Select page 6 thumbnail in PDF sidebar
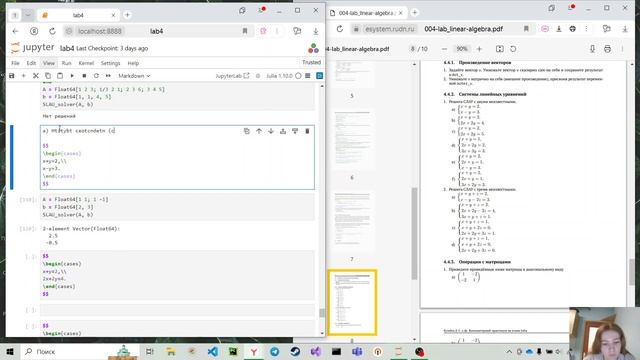The height and width of the screenshot is (360, 640). pyautogui.click(x=352, y=139)
